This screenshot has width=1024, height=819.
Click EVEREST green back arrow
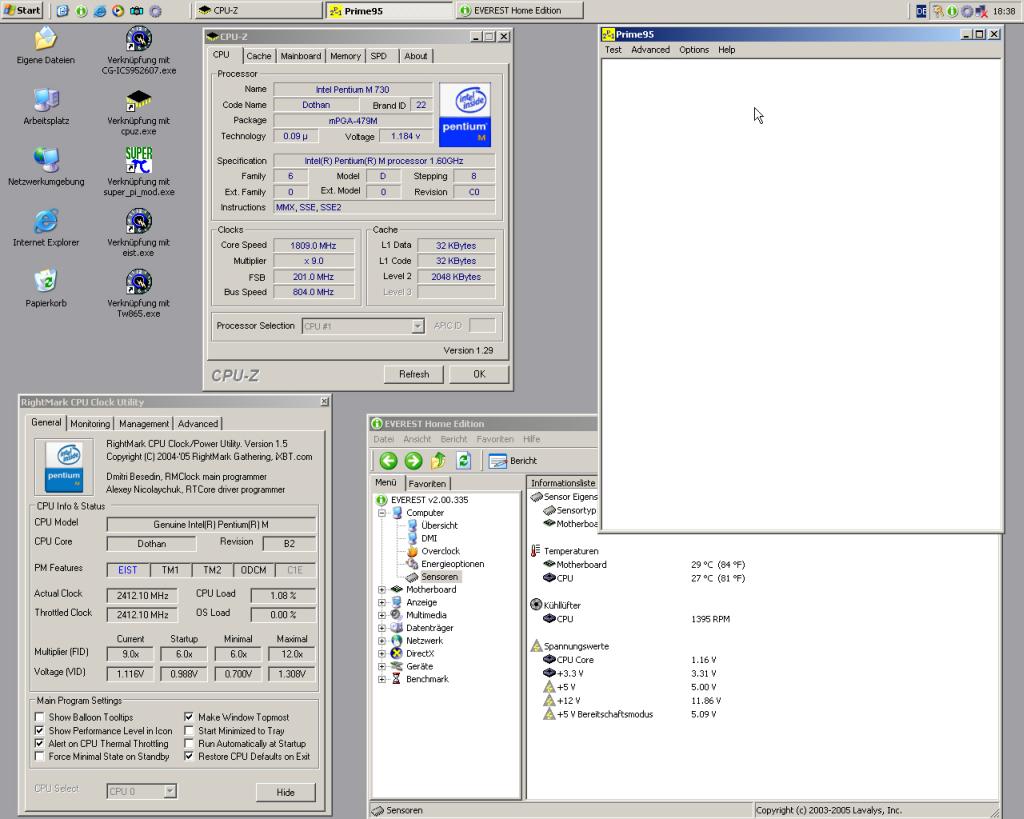389,461
